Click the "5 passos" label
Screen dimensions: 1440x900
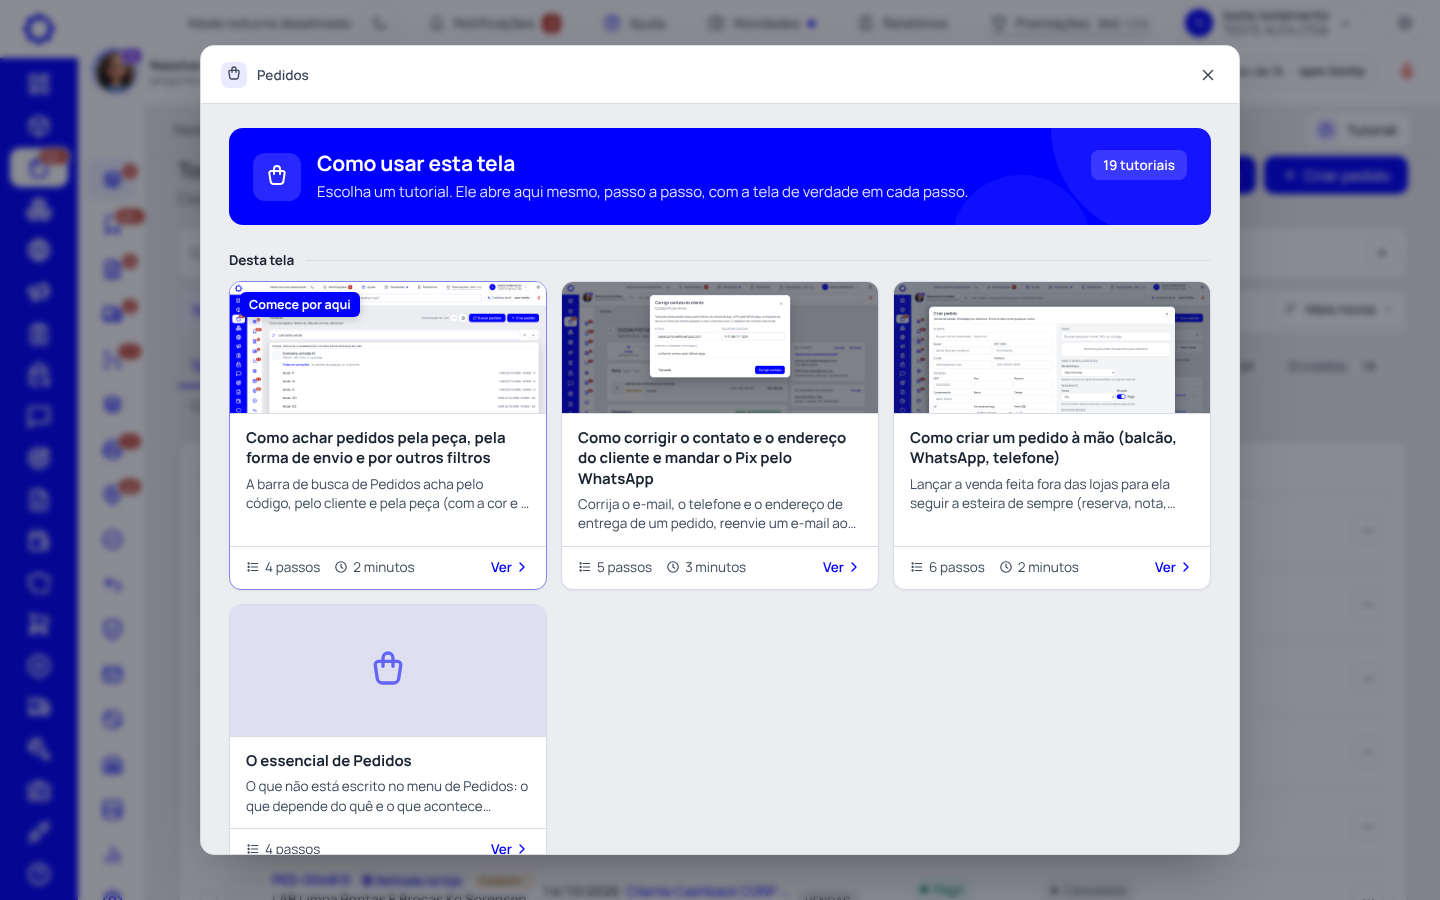pyautogui.click(x=615, y=567)
